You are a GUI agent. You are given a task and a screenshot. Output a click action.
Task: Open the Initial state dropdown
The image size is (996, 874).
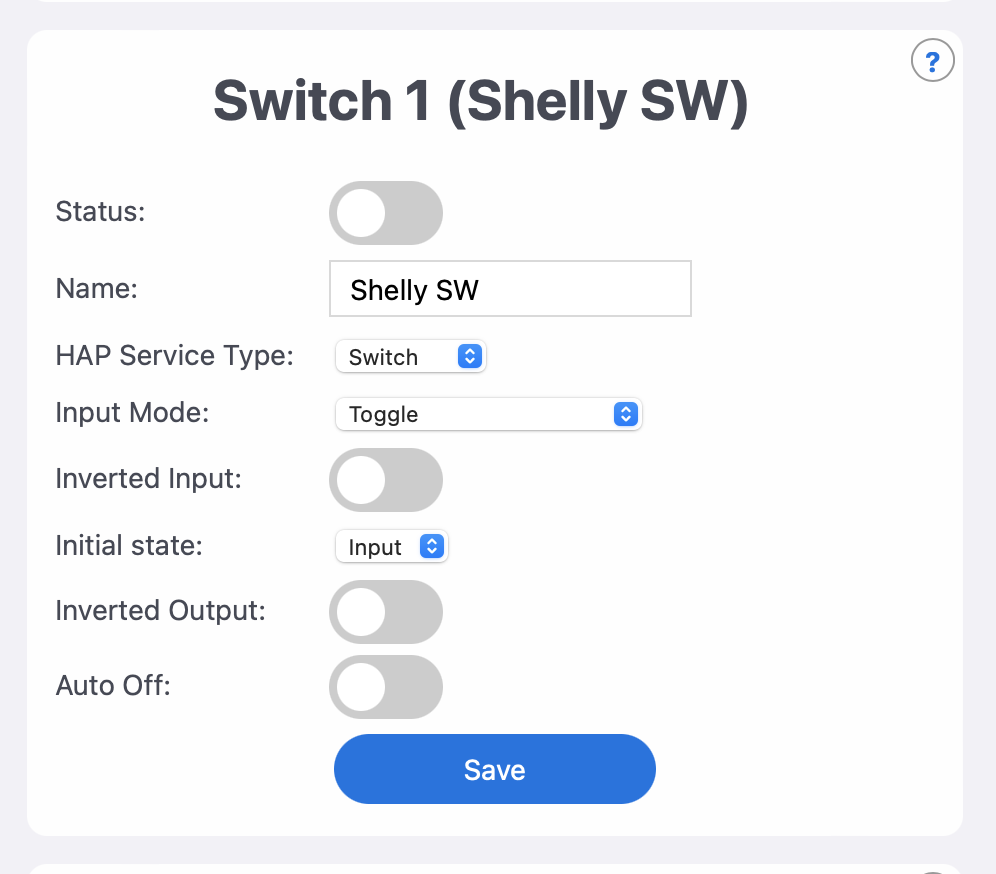pos(391,547)
